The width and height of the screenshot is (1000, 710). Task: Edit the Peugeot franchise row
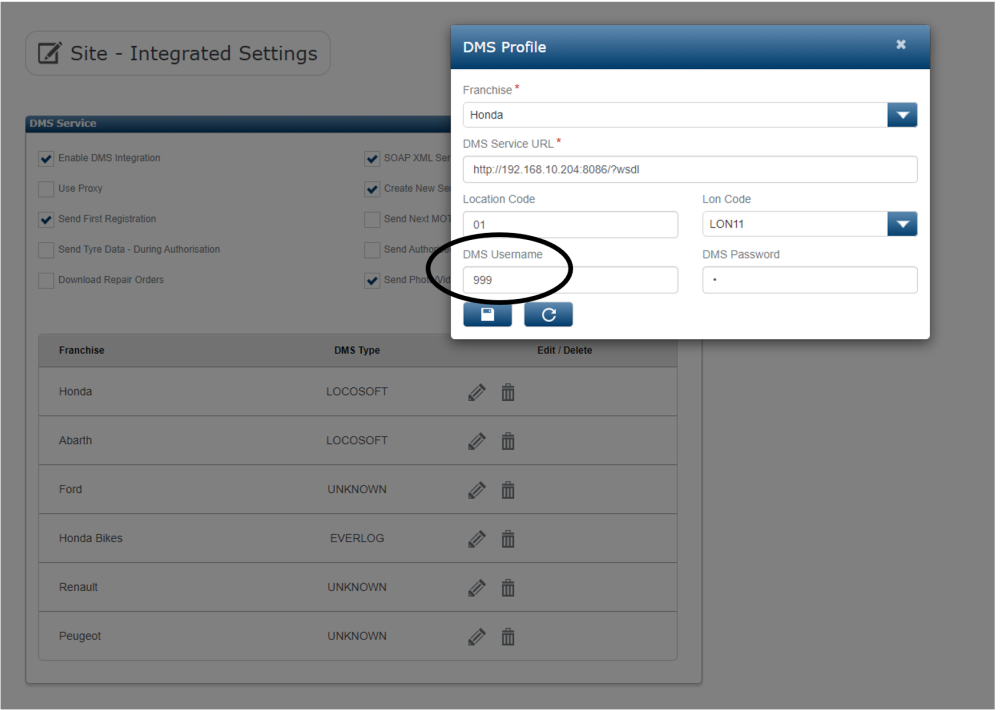(x=476, y=637)
